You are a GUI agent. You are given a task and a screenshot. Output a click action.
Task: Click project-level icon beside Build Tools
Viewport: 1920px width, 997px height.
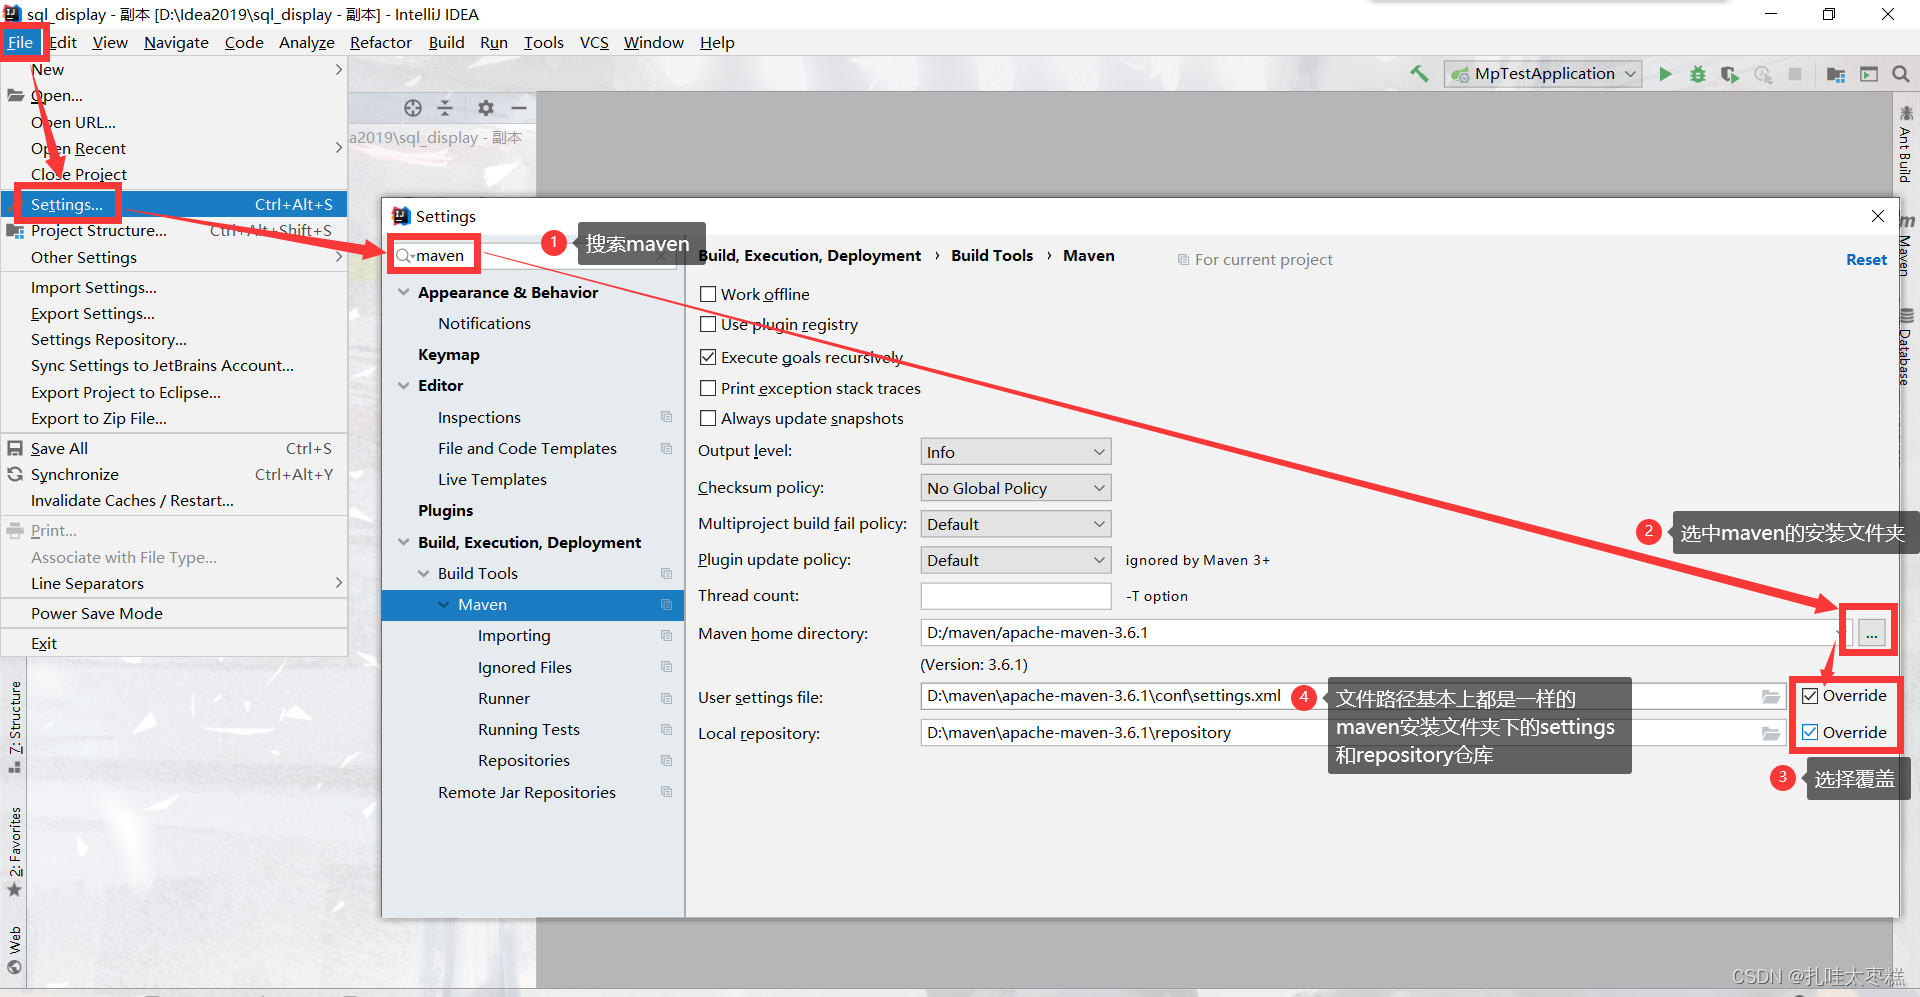666,573
